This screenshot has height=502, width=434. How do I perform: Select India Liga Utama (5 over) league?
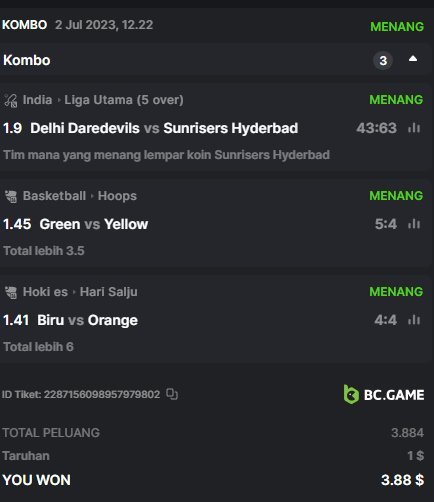coord(103,100)
